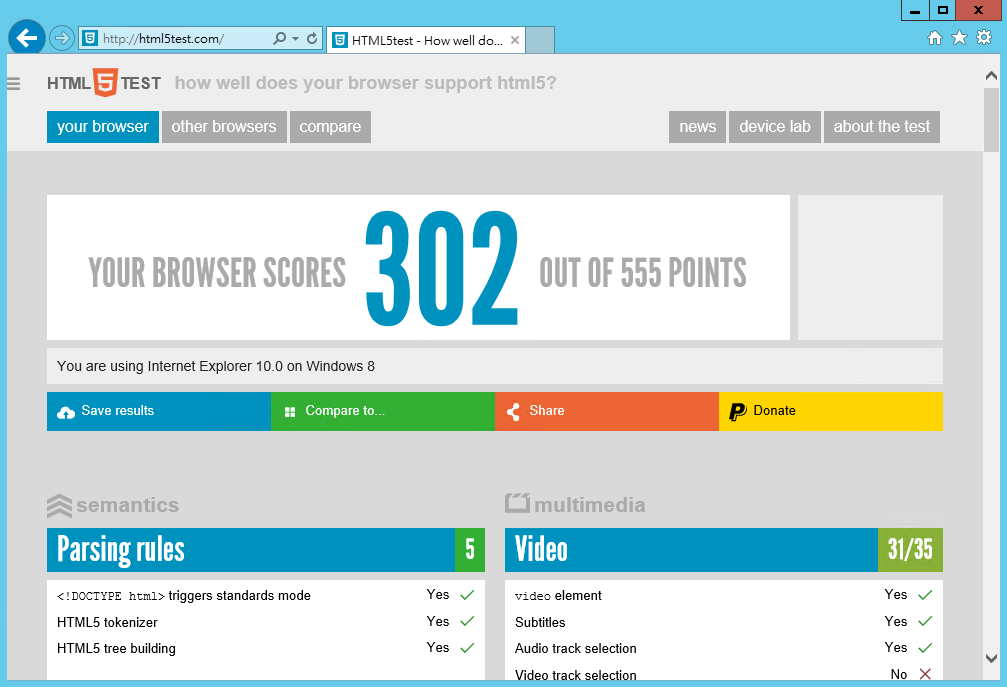The width and height of the screenshot is (1007, 687).
Task: Open the 'compare' tab
Action: coord(330,127)
